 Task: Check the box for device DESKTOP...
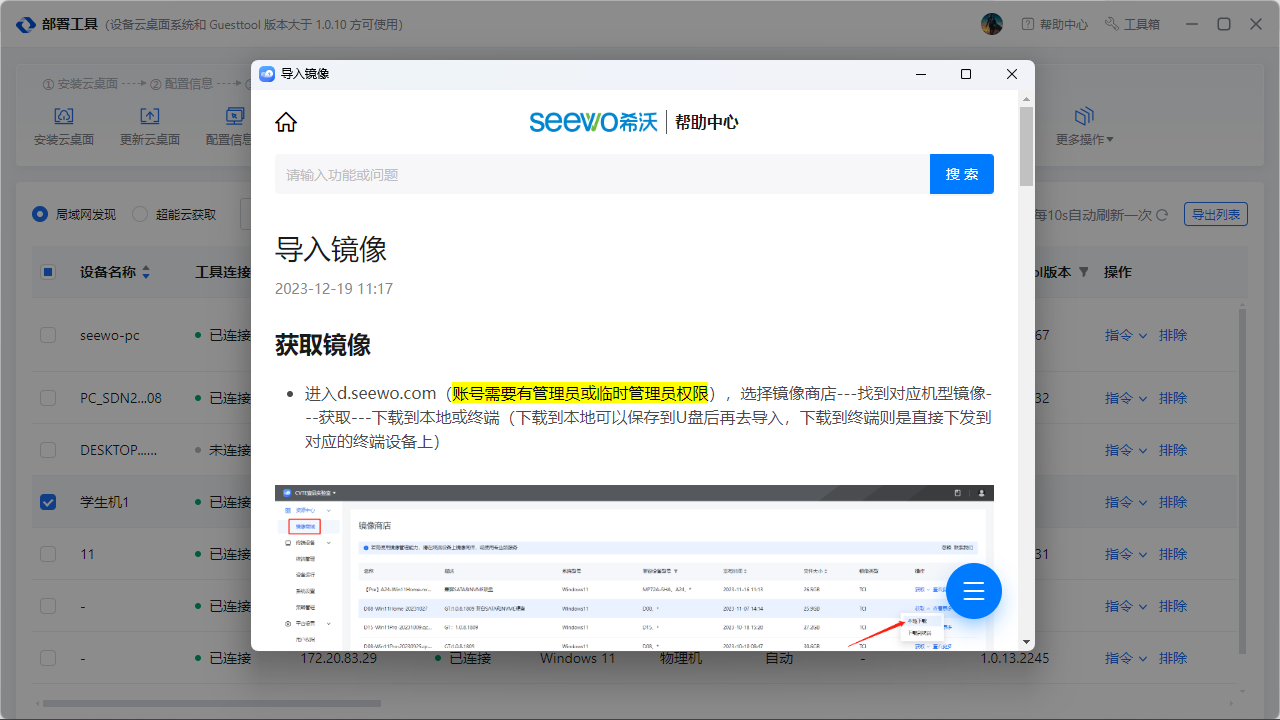click(48, 450)
